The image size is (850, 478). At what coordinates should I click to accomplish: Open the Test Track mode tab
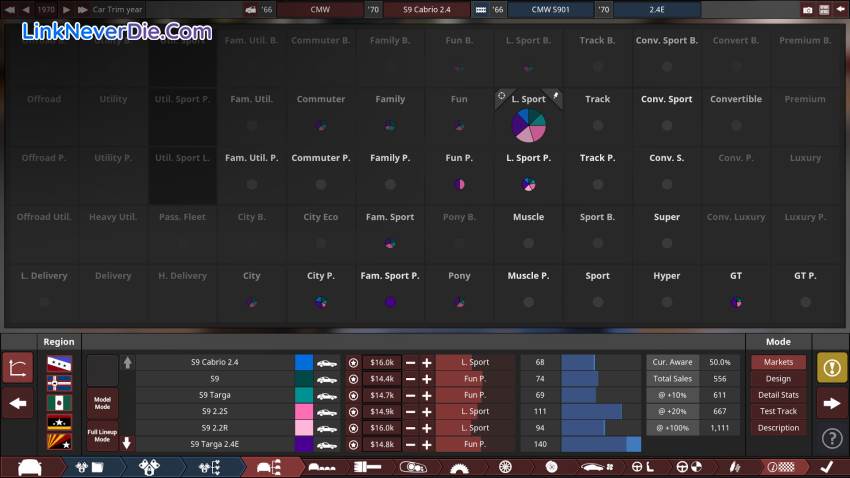pyautogui.click(x=778, y=412)
